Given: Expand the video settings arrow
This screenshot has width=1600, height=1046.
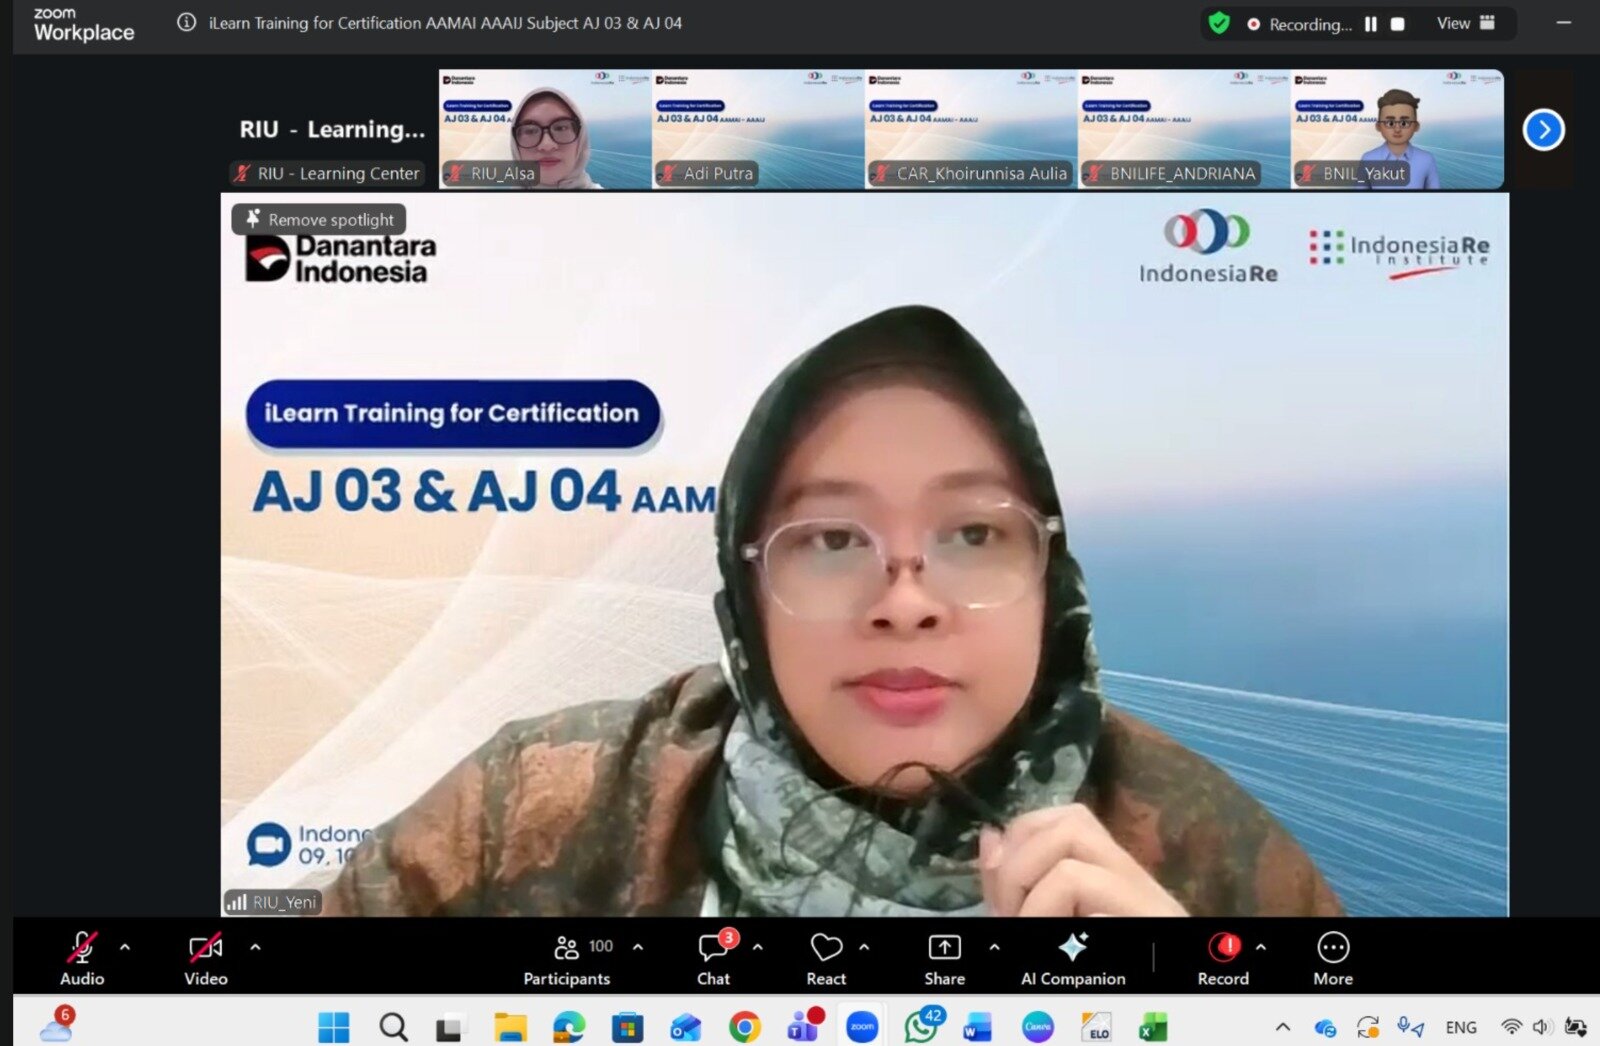Looking at the screenshot, I should (x=255, y=946).
